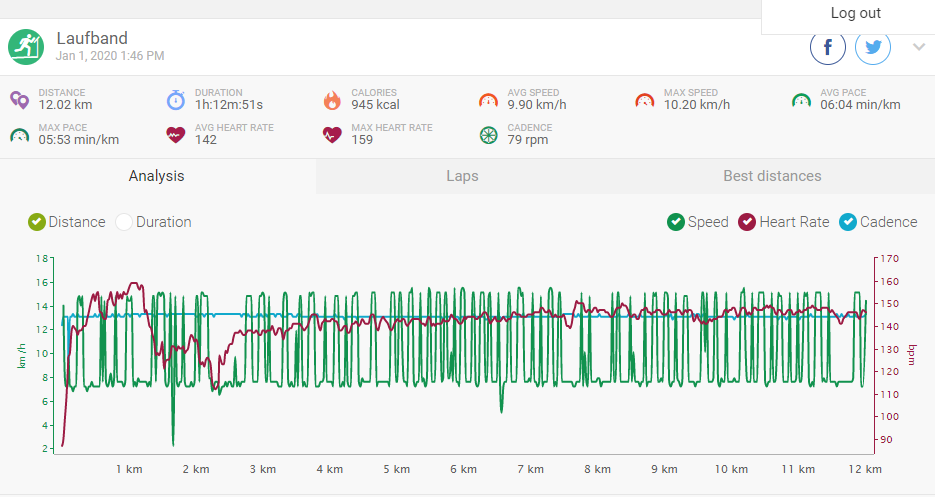Click the 6 km chart axis marker
Screen dimensions: 935x497
click(x=464, y=468)
